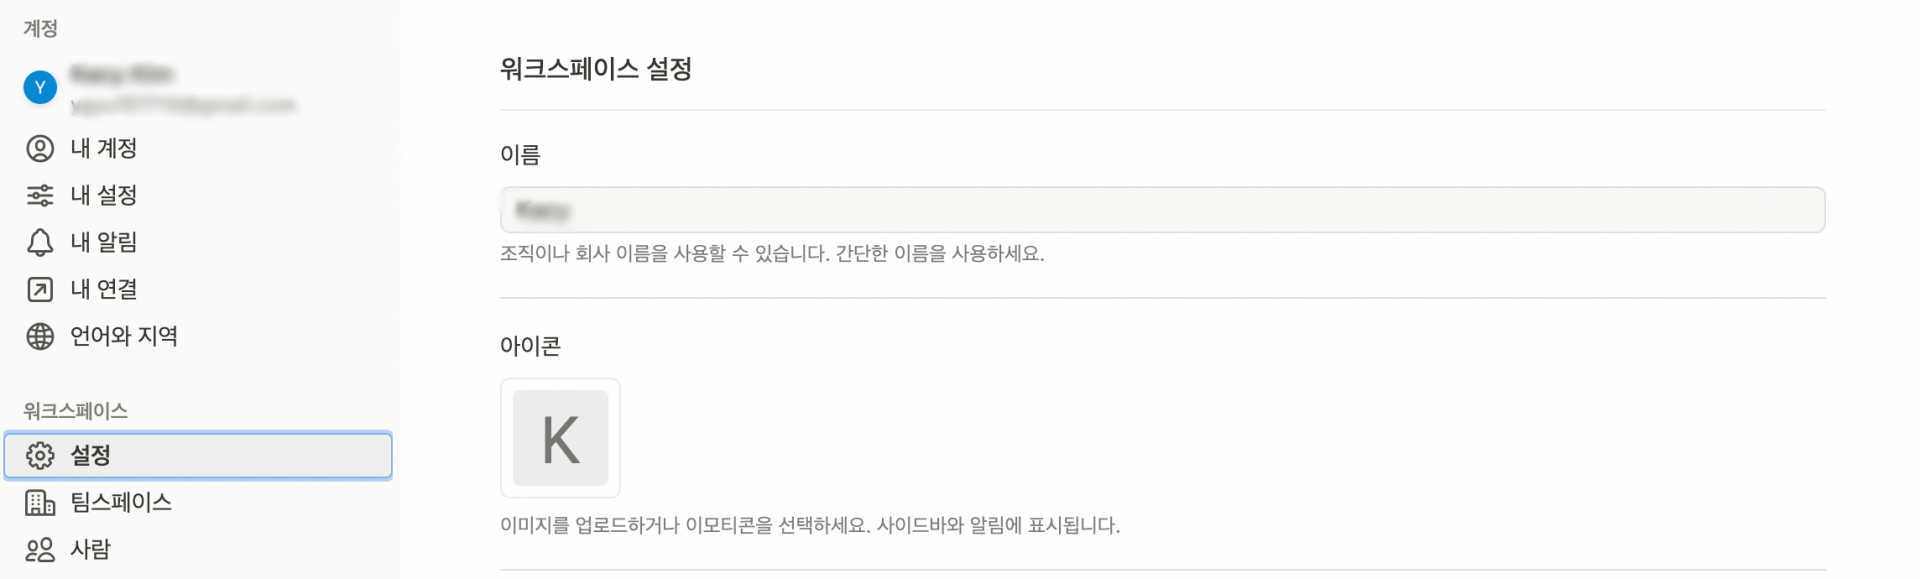Open the 내 계정 menu item
This screenshot has width=1920, height=579.
(x=104, y=149)
